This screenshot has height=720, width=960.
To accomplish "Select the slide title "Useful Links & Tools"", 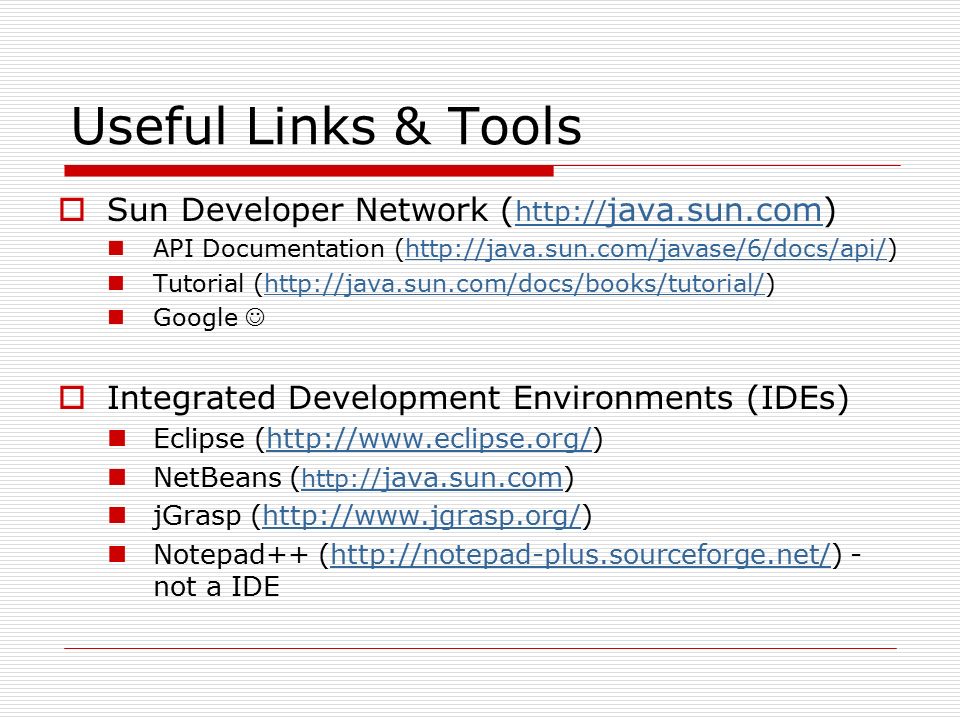I will 326,126.
